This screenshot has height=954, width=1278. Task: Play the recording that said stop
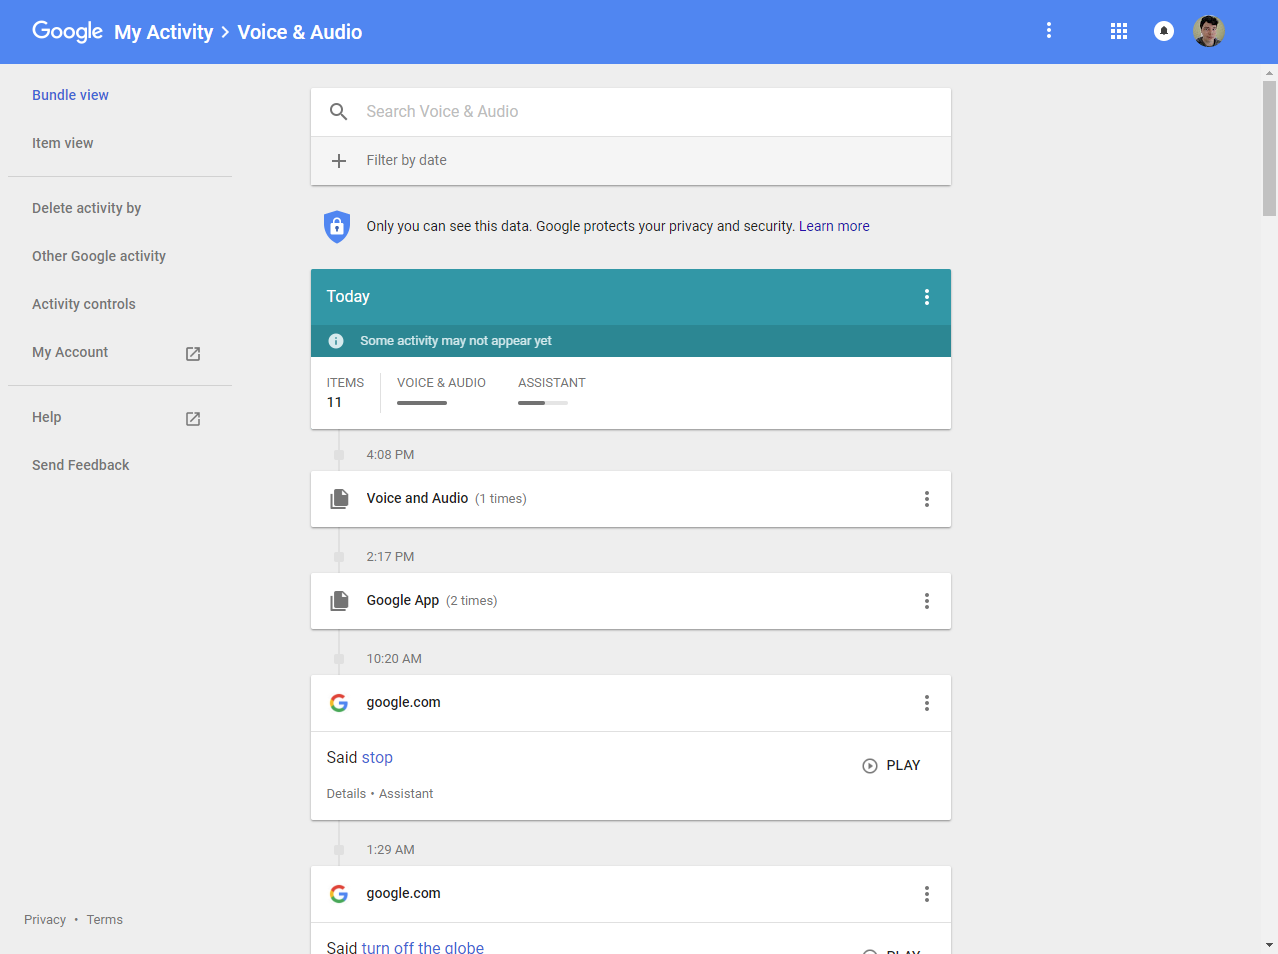coord(891,765)
